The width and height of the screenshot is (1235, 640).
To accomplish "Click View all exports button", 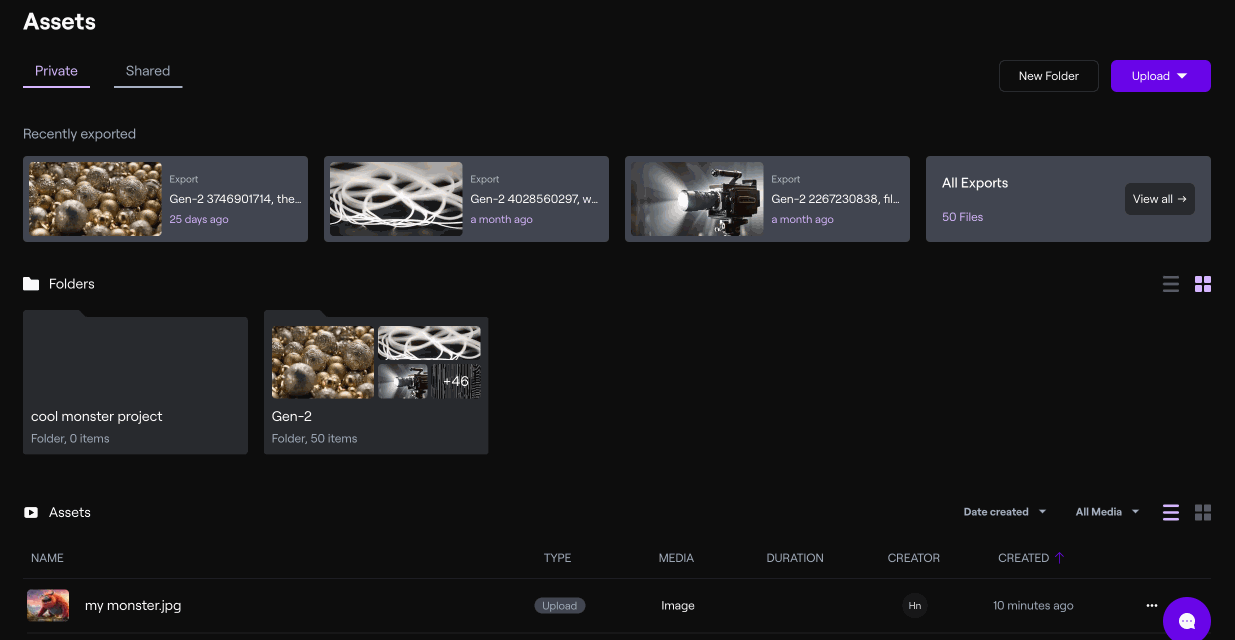I will (x=1159, y=199).
